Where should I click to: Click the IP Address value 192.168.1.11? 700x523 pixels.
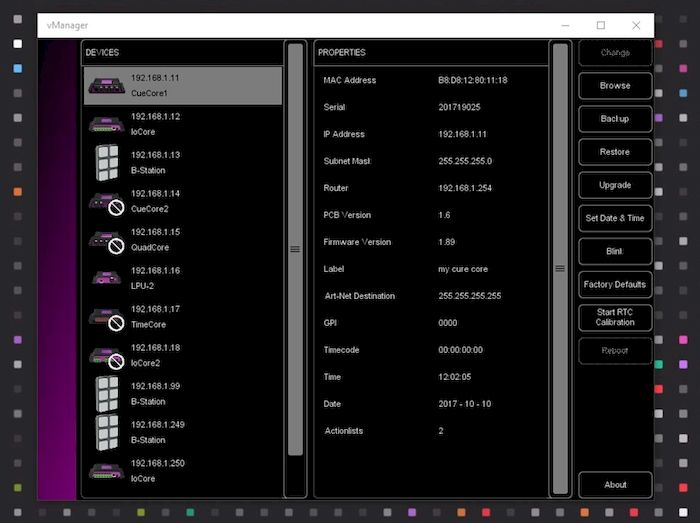[462, 134]
